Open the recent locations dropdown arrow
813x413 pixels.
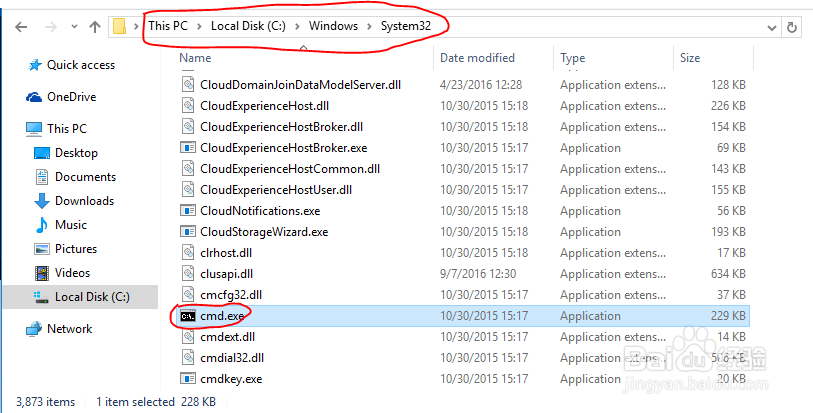coord(74,27)
